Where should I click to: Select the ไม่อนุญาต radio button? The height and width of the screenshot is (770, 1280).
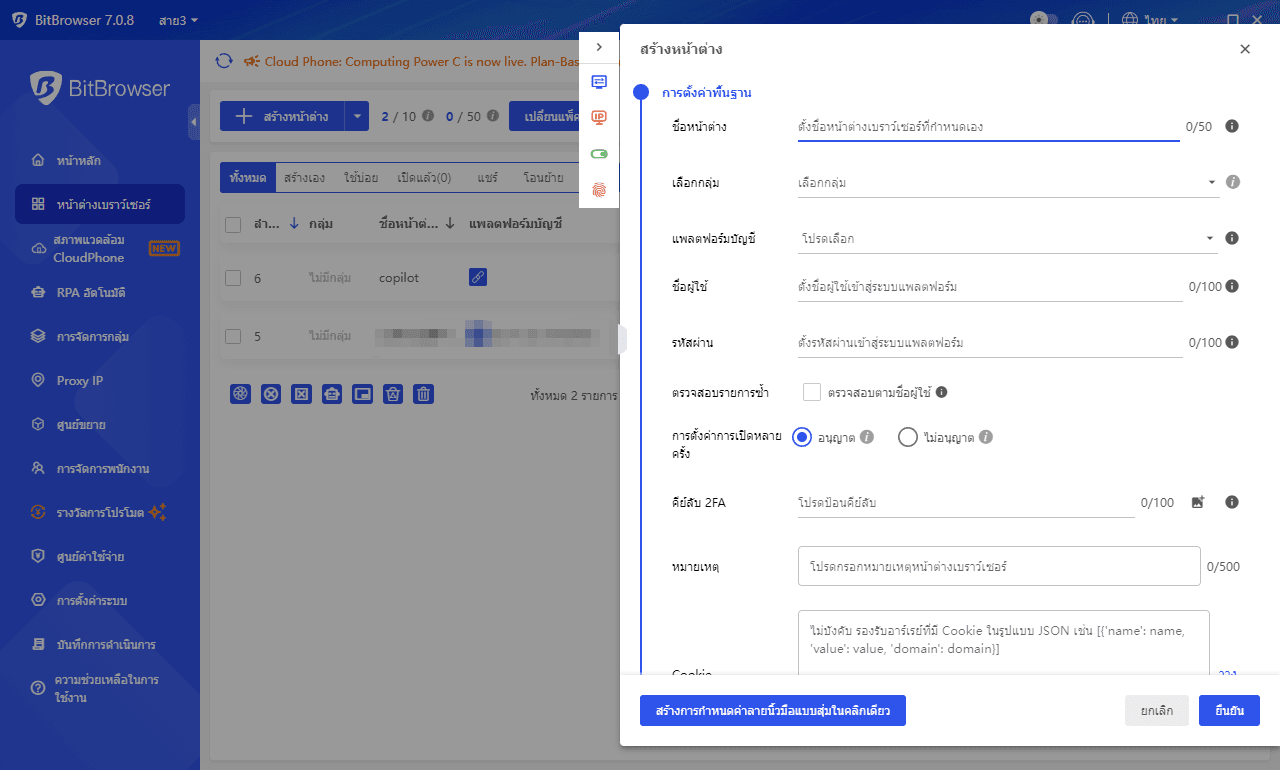click(908, 437)
